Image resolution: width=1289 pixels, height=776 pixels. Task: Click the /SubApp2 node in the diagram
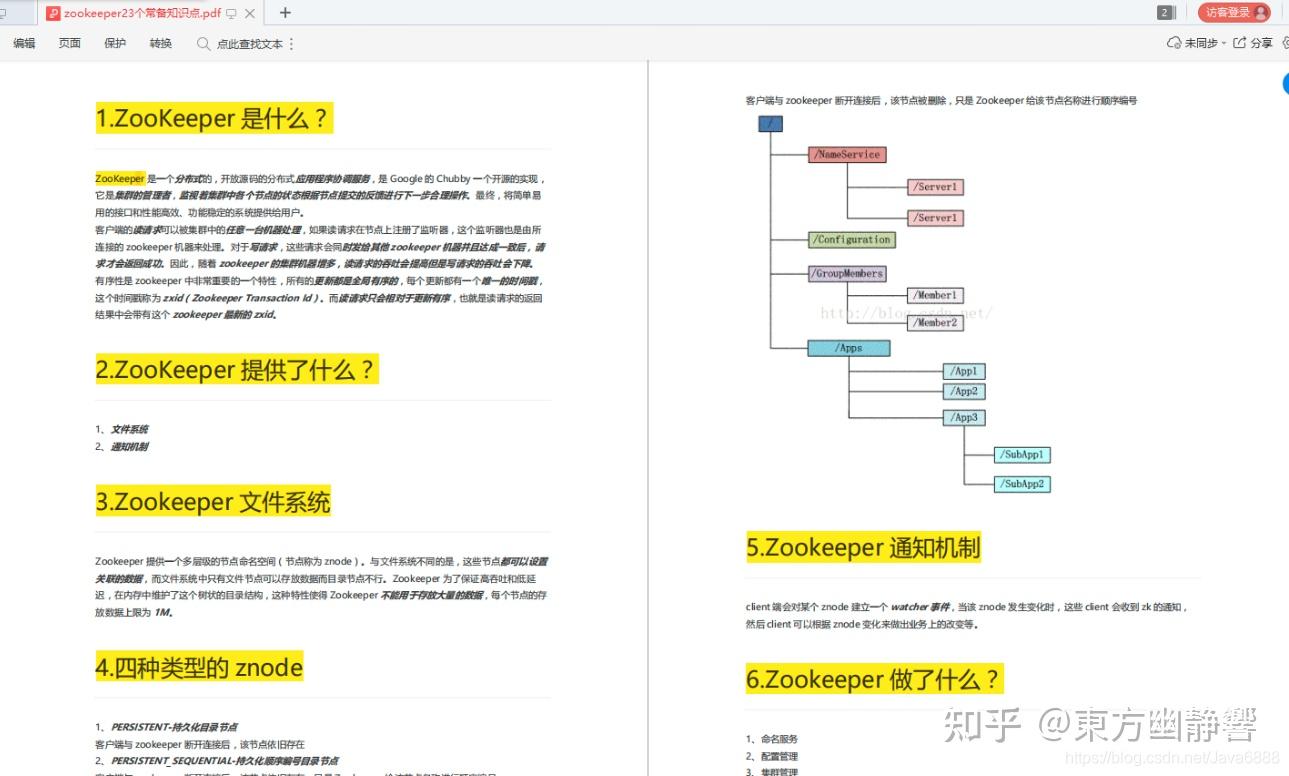point(1022,484)
